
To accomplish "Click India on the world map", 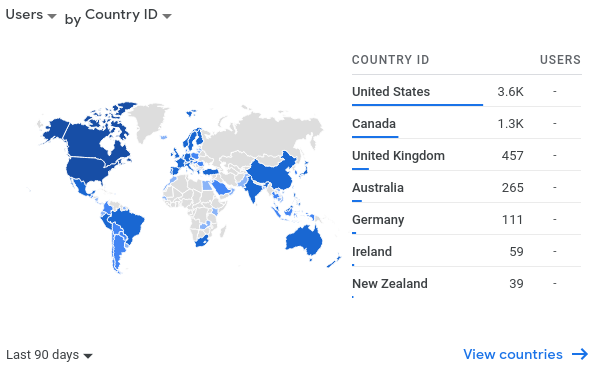I will (253, 187).
